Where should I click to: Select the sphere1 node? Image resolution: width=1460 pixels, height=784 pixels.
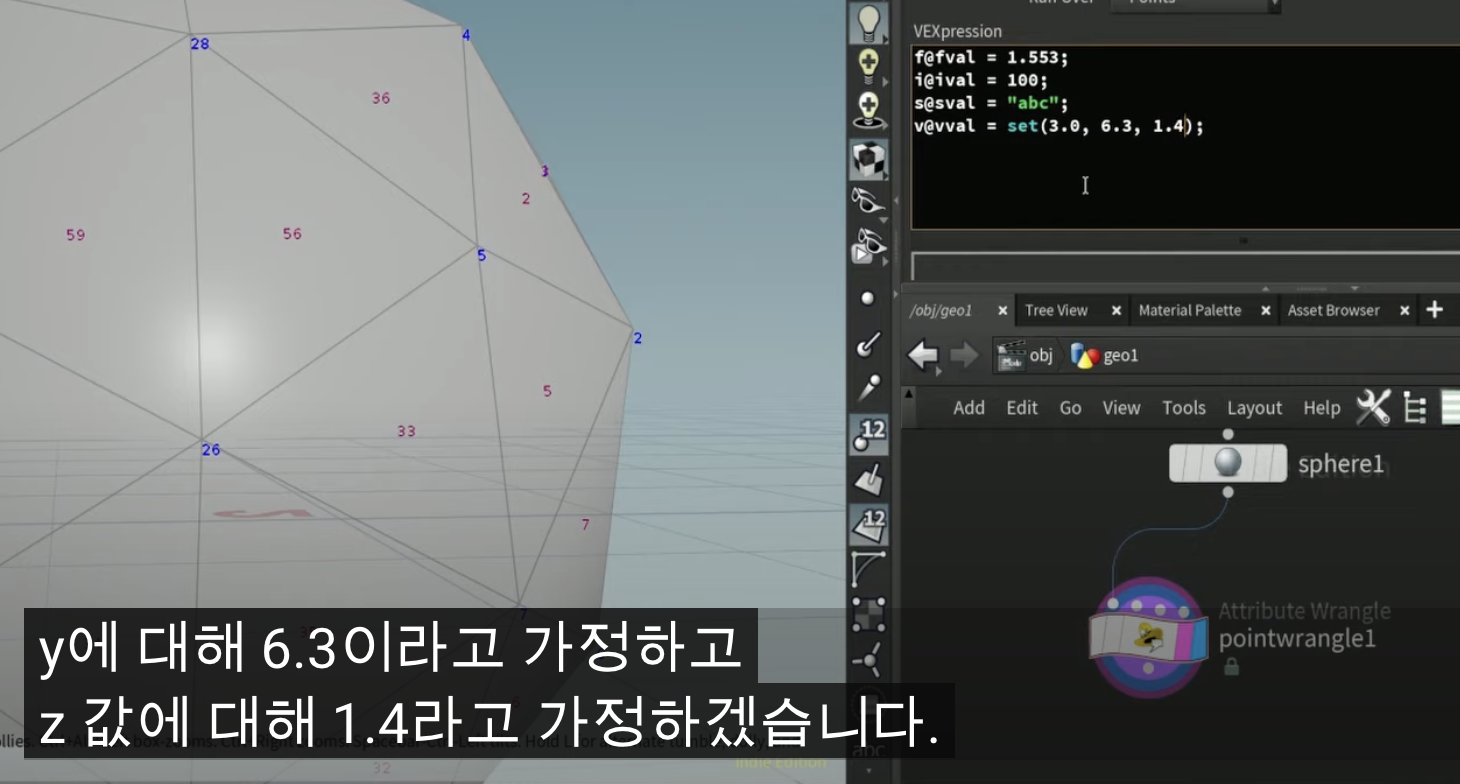tap(1228, 463)
